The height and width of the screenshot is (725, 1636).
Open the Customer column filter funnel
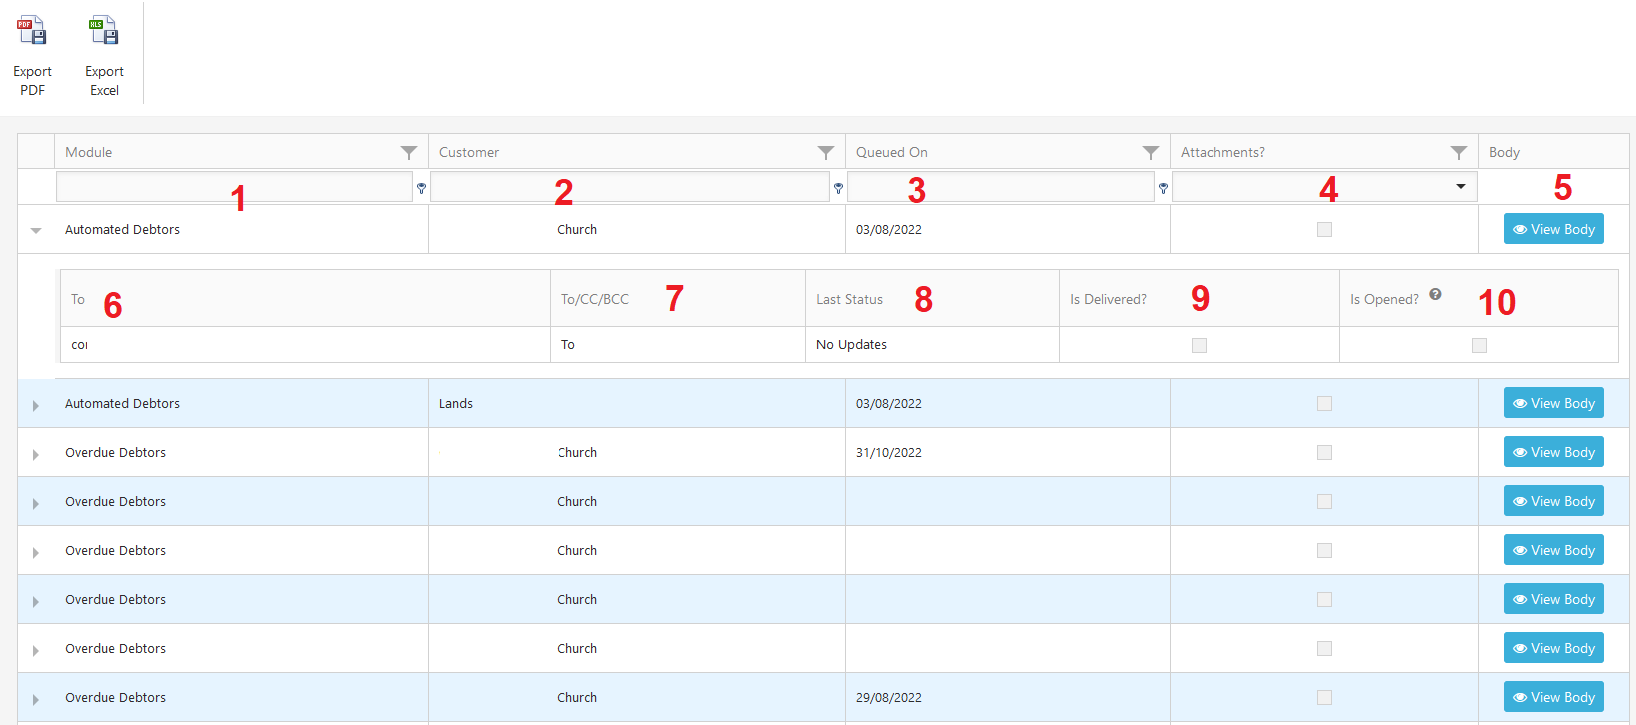point(826,152)
